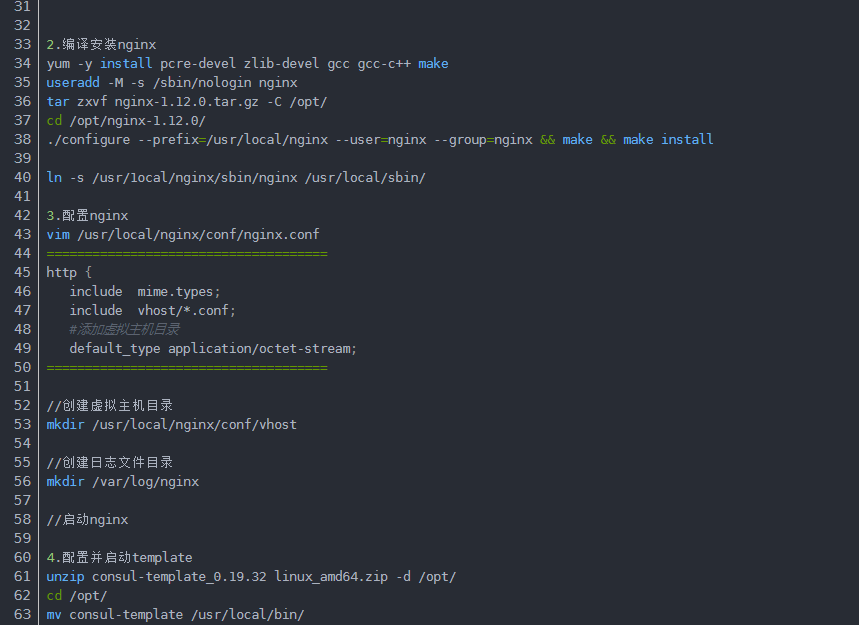Click the '//启动nginx' comment line

(x=87, y=519)
